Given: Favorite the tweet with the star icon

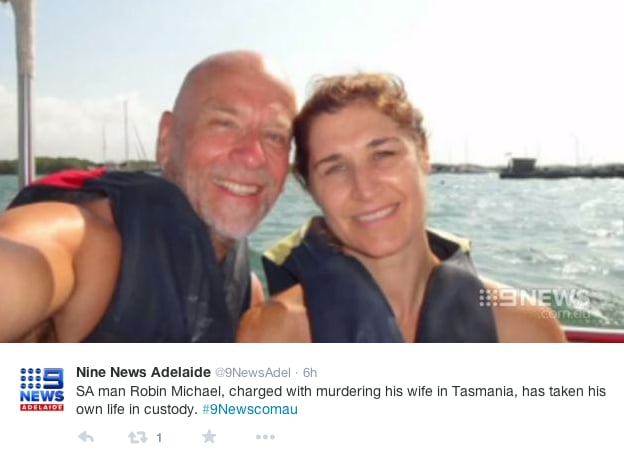Looking at the screenshot, I should pyautogui.click(x=209, y=437).
